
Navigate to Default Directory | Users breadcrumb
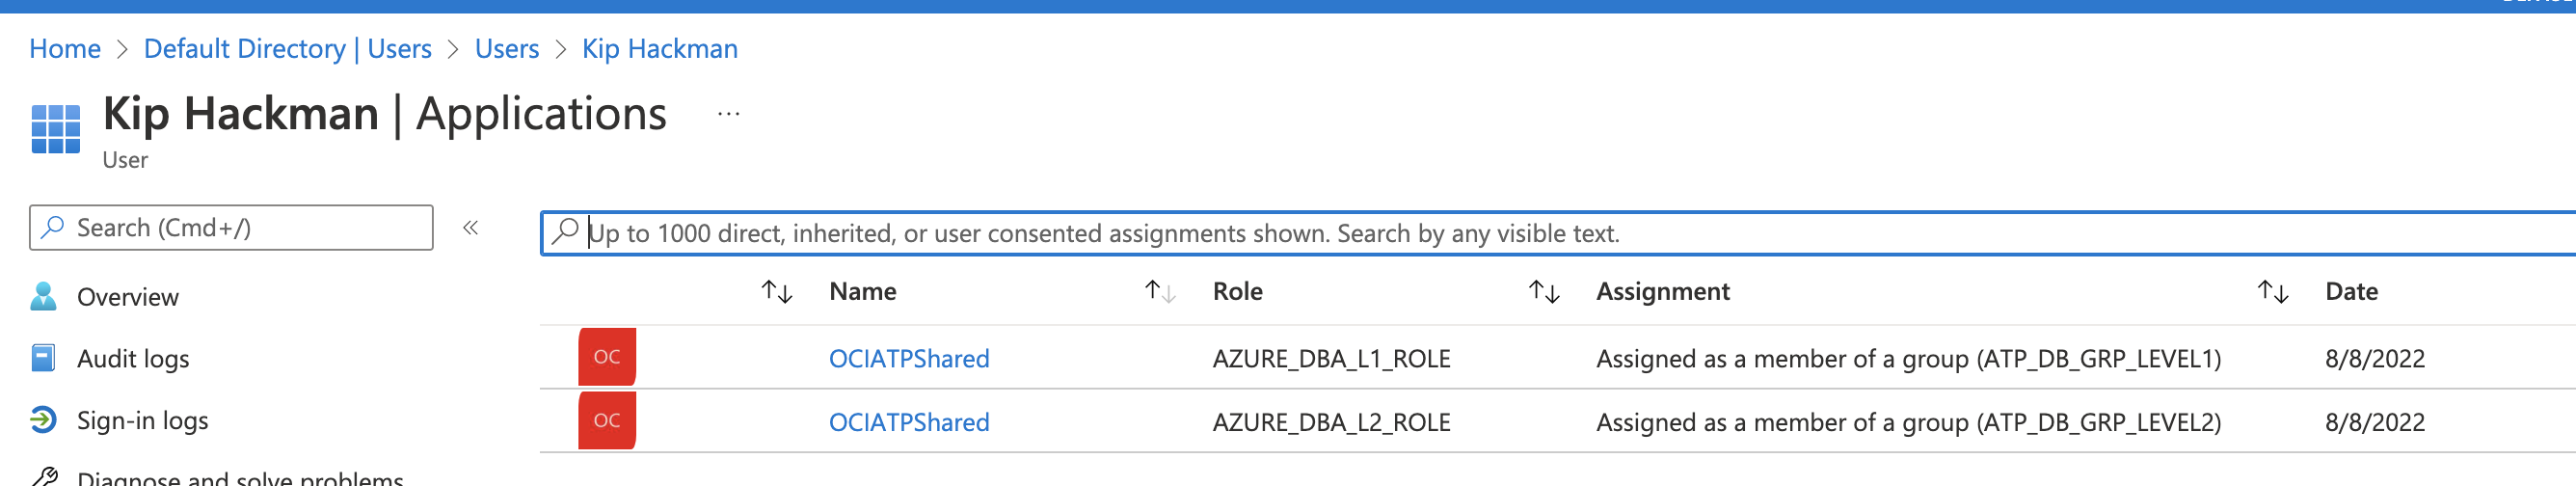[x=287, y=49]
